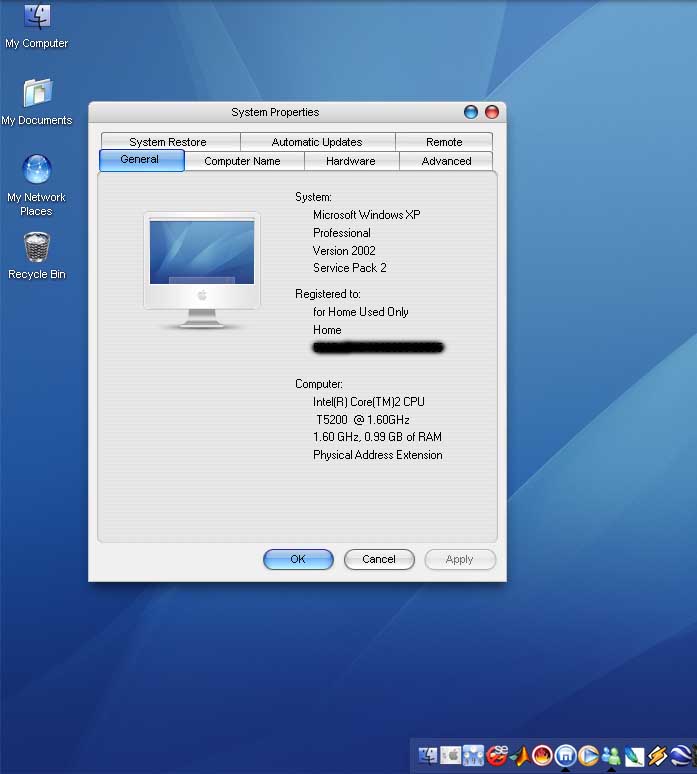Click the 'T5200 @ 1.60GHz' text

[x=363, y=420]
